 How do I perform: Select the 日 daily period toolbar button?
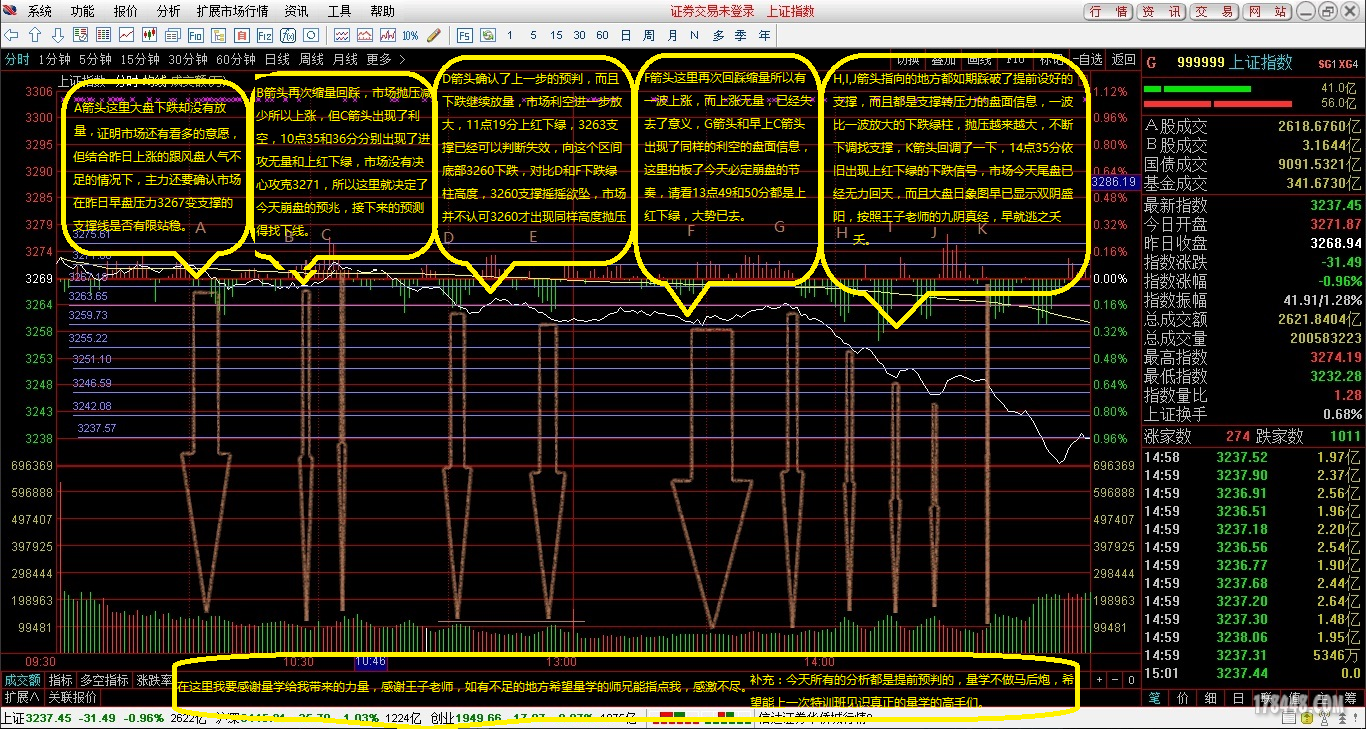tap(626, 35)
